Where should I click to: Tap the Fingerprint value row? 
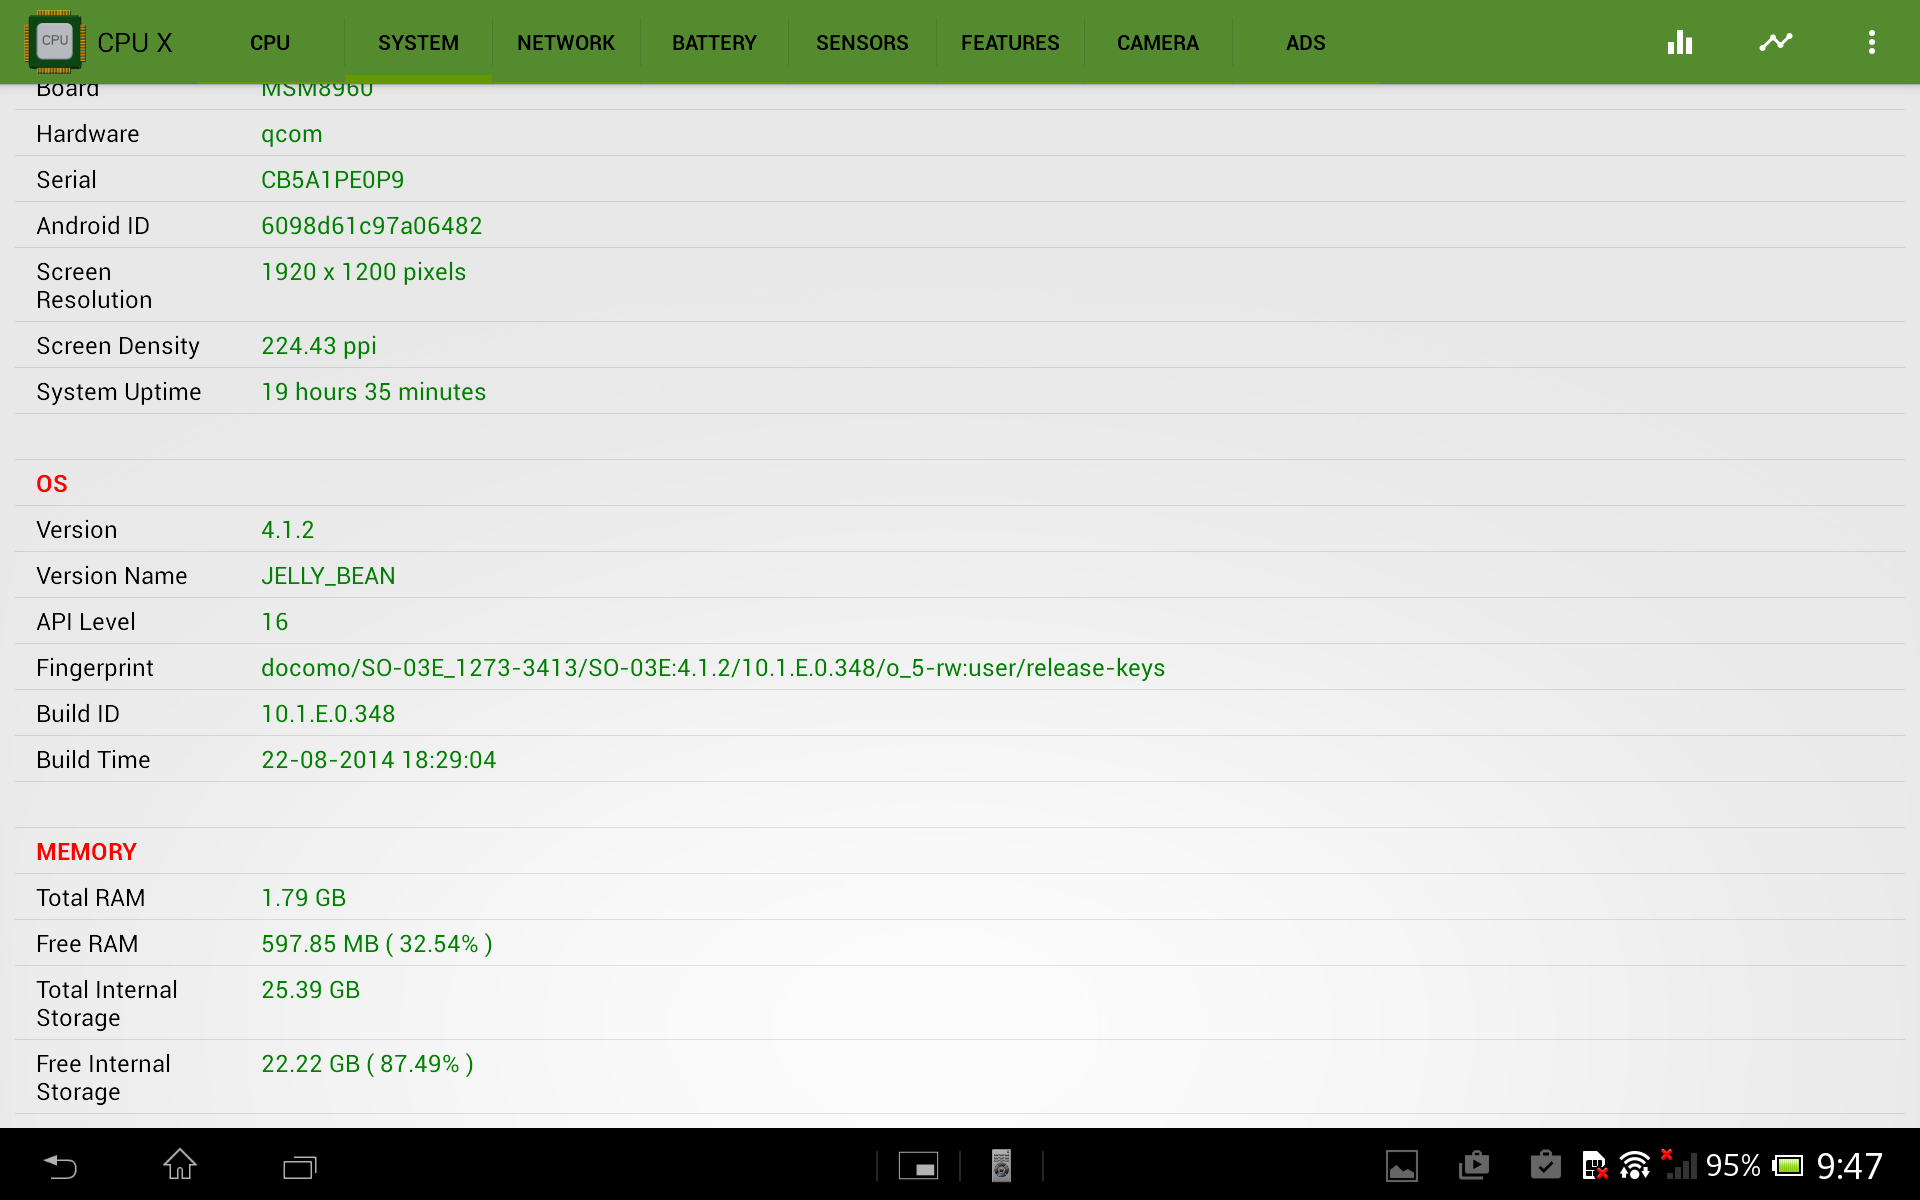pos(712,668)
